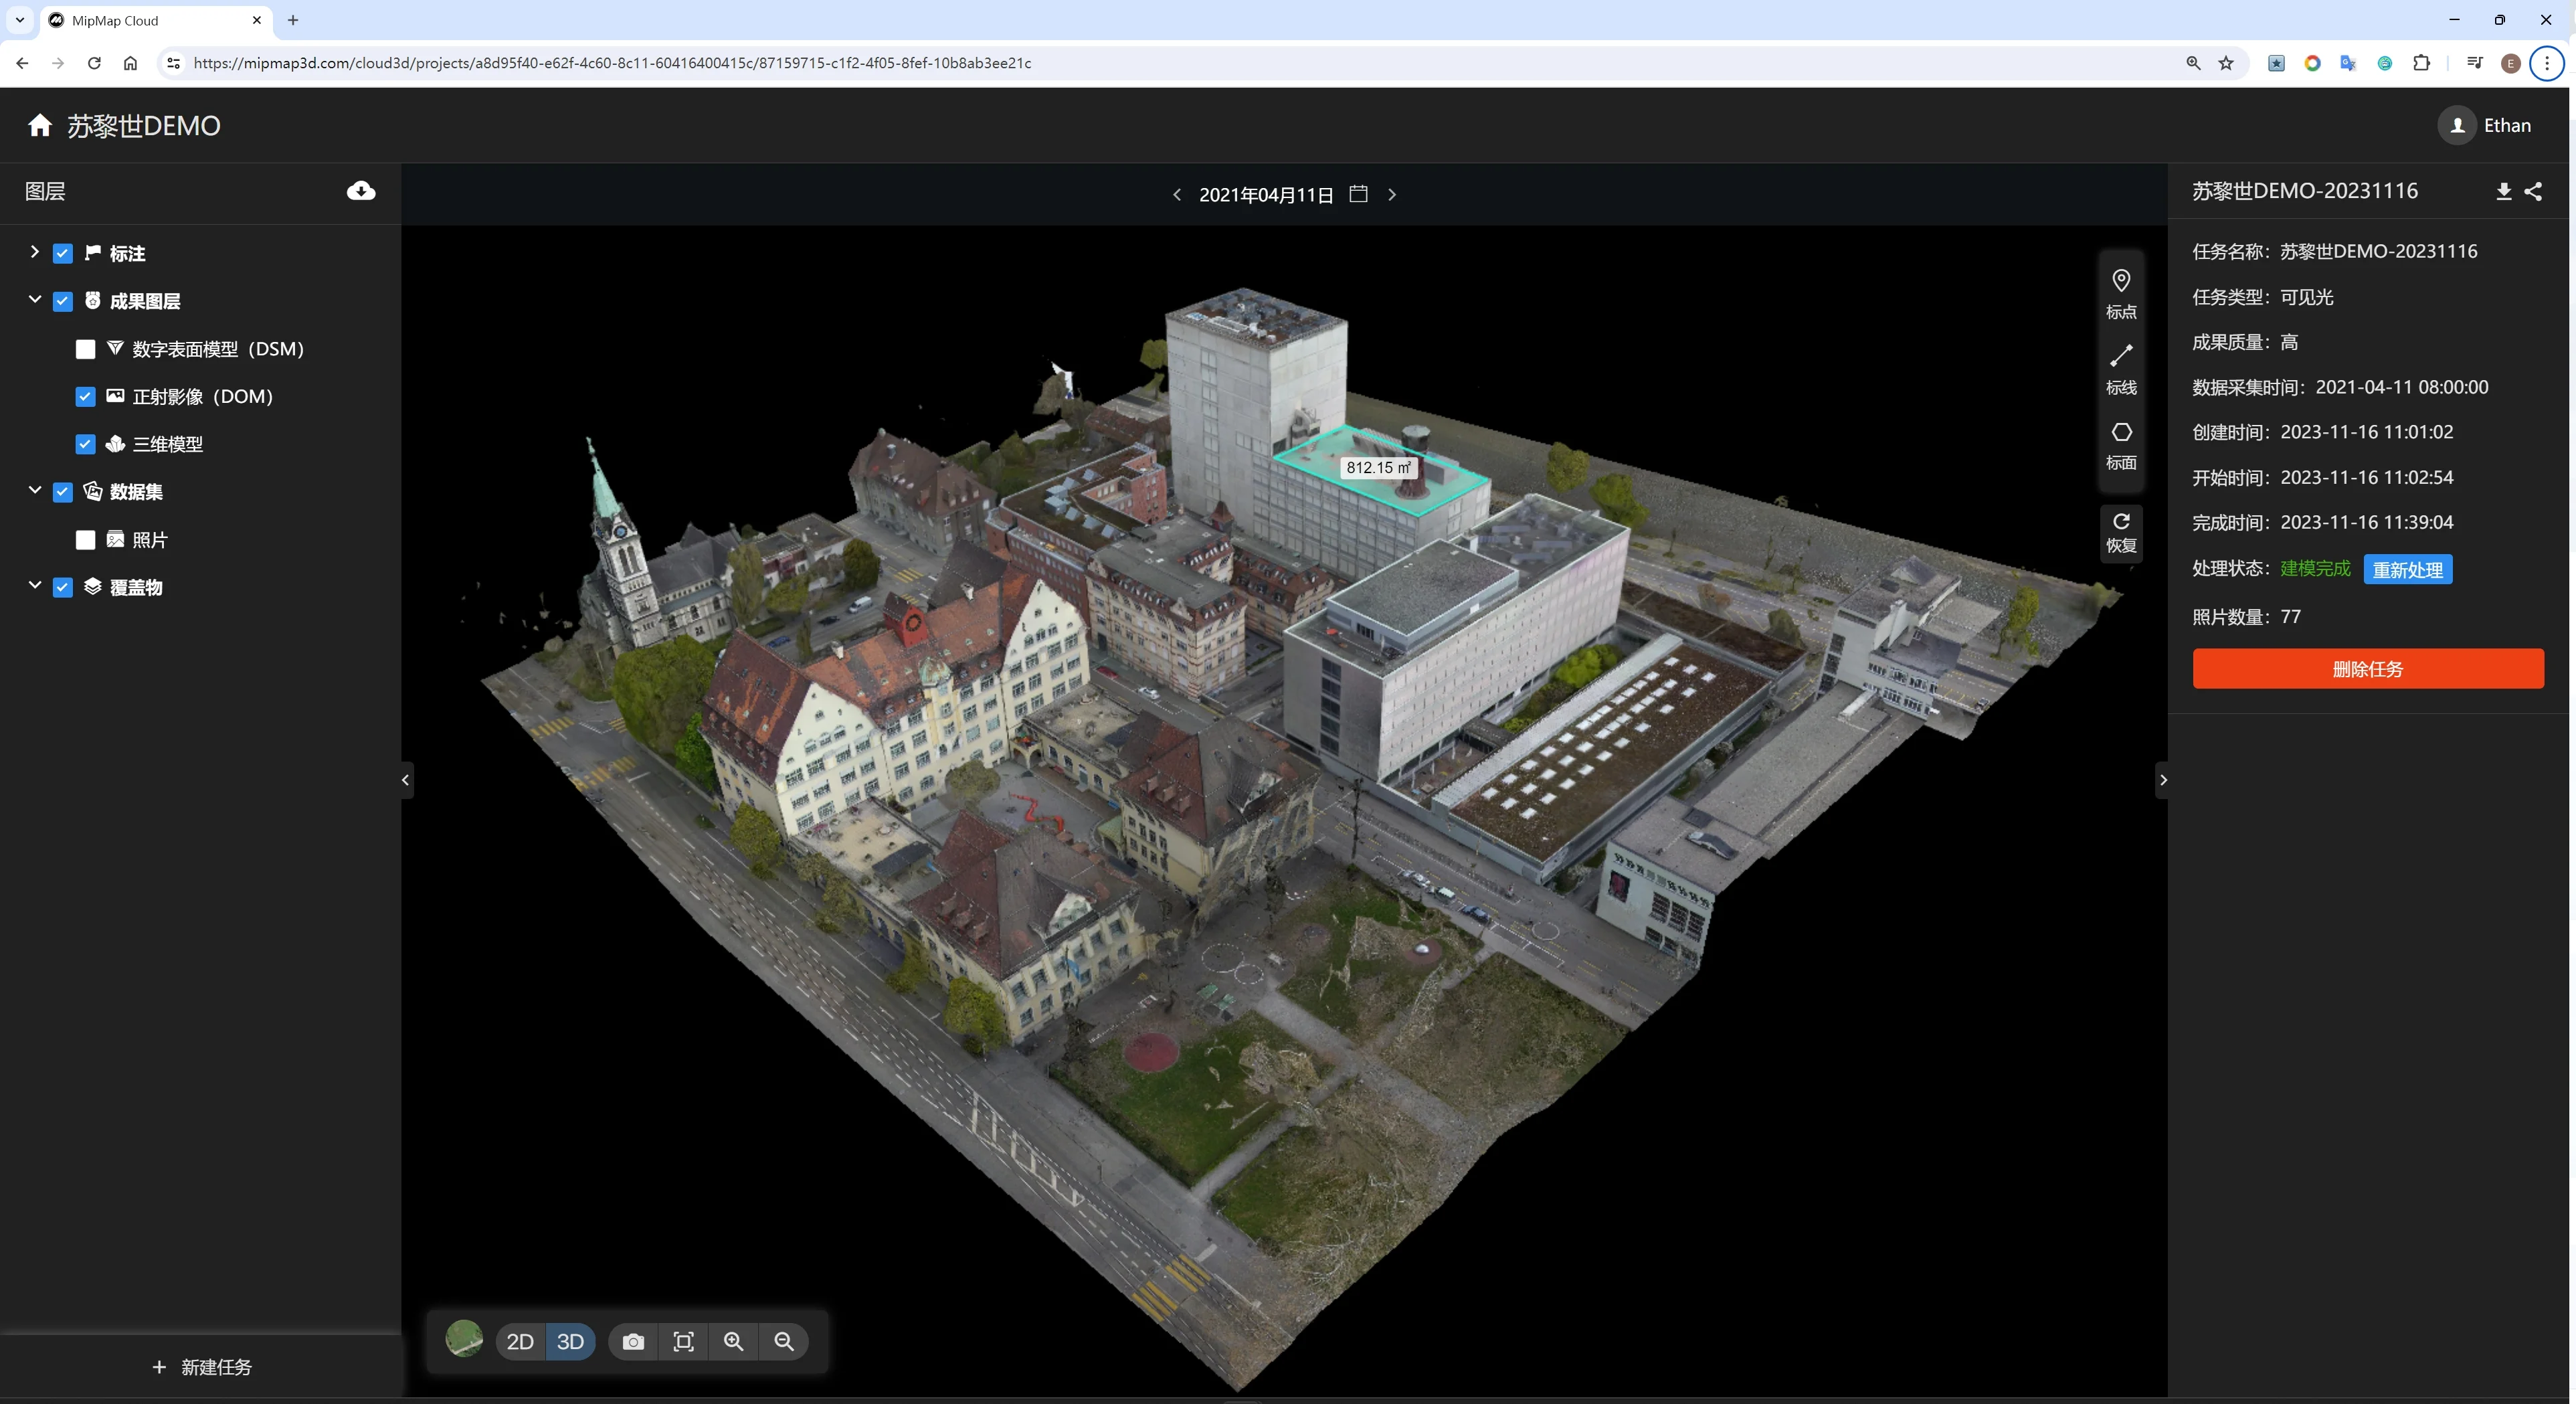Uncheck the 正射影像 (DOM) layer
2576x1404 pixels.
pos(85,396)
